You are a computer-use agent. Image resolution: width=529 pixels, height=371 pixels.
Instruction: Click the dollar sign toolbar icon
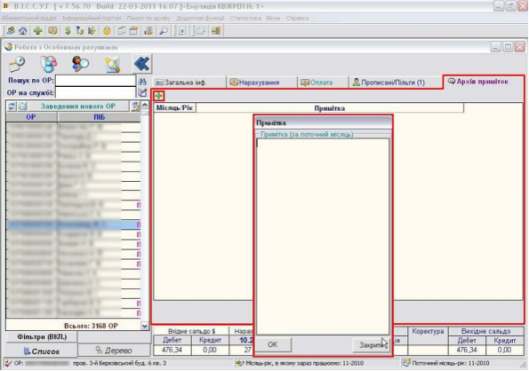tap(67, 31)
